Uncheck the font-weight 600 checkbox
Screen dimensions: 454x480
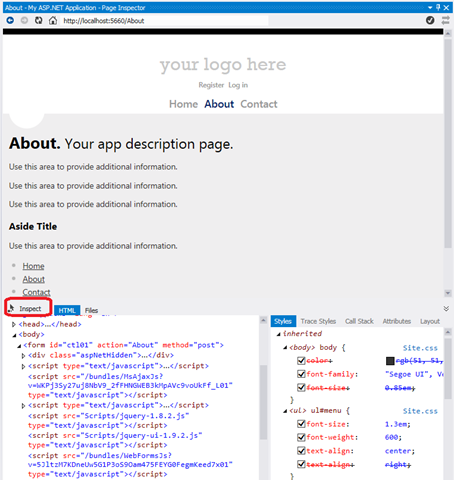(301, 437)
